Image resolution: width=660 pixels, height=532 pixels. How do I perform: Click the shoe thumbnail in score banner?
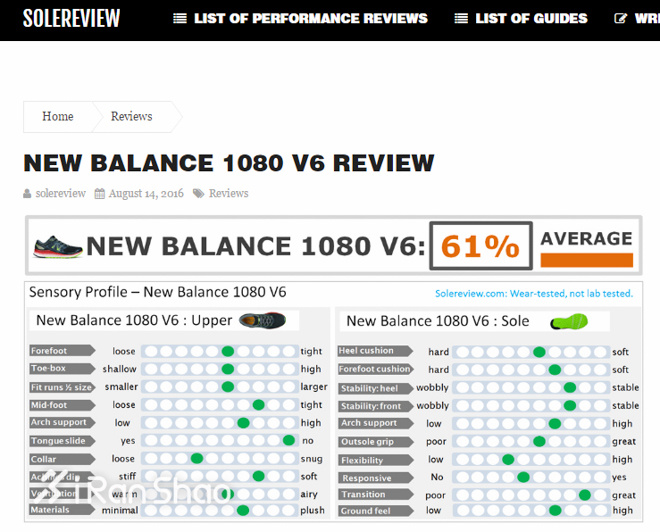[58, 247]
